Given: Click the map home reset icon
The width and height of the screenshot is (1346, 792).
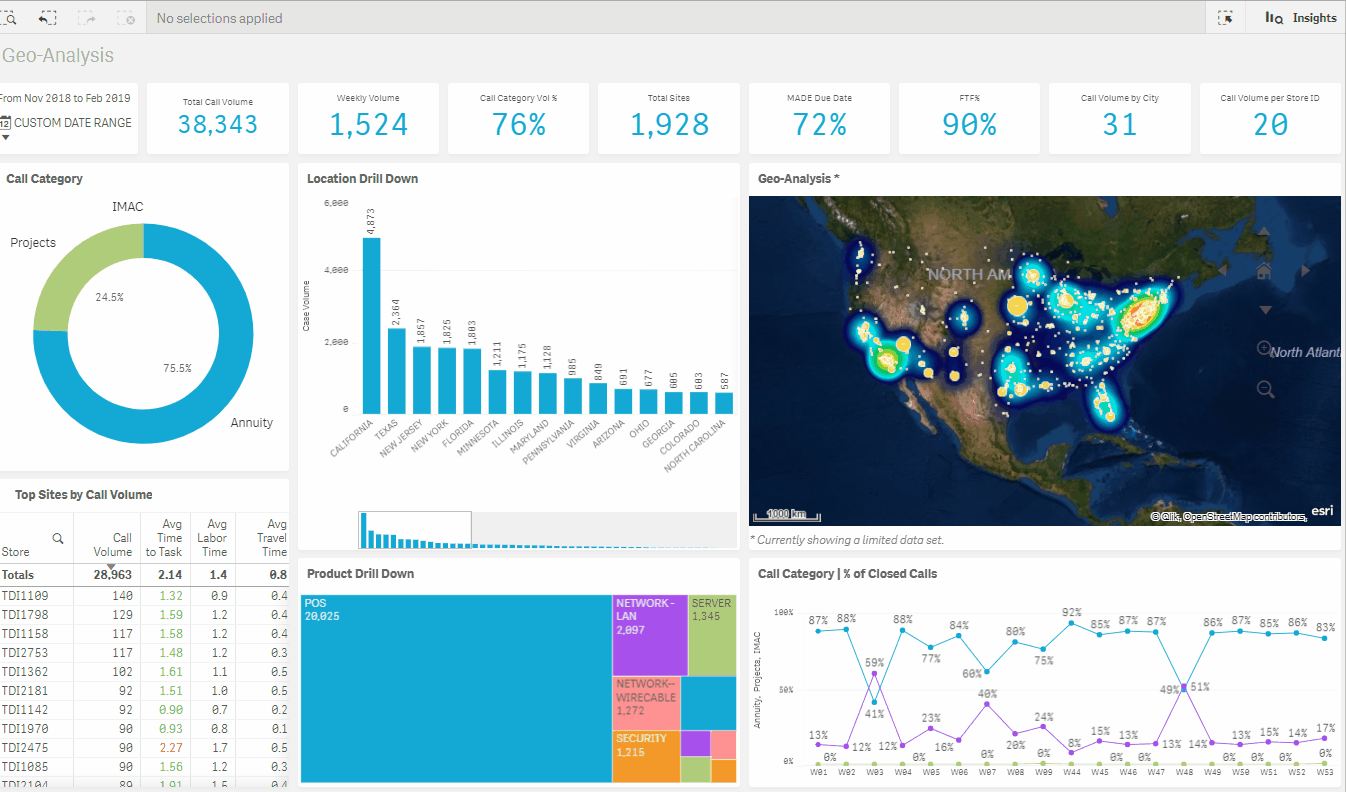Looking at the screenshot, I should pos(1264,271).
